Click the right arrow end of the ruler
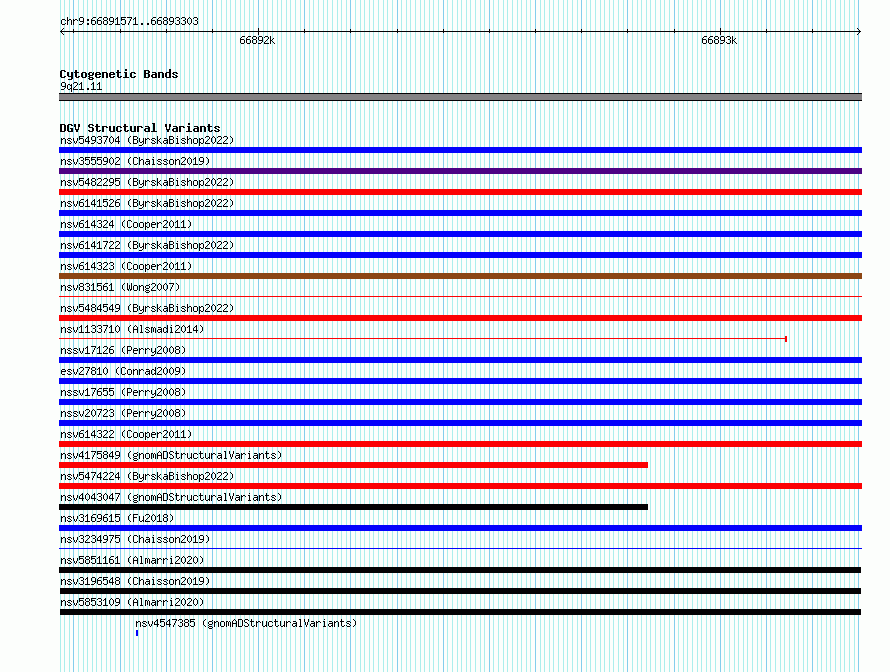 click(859, 32)
